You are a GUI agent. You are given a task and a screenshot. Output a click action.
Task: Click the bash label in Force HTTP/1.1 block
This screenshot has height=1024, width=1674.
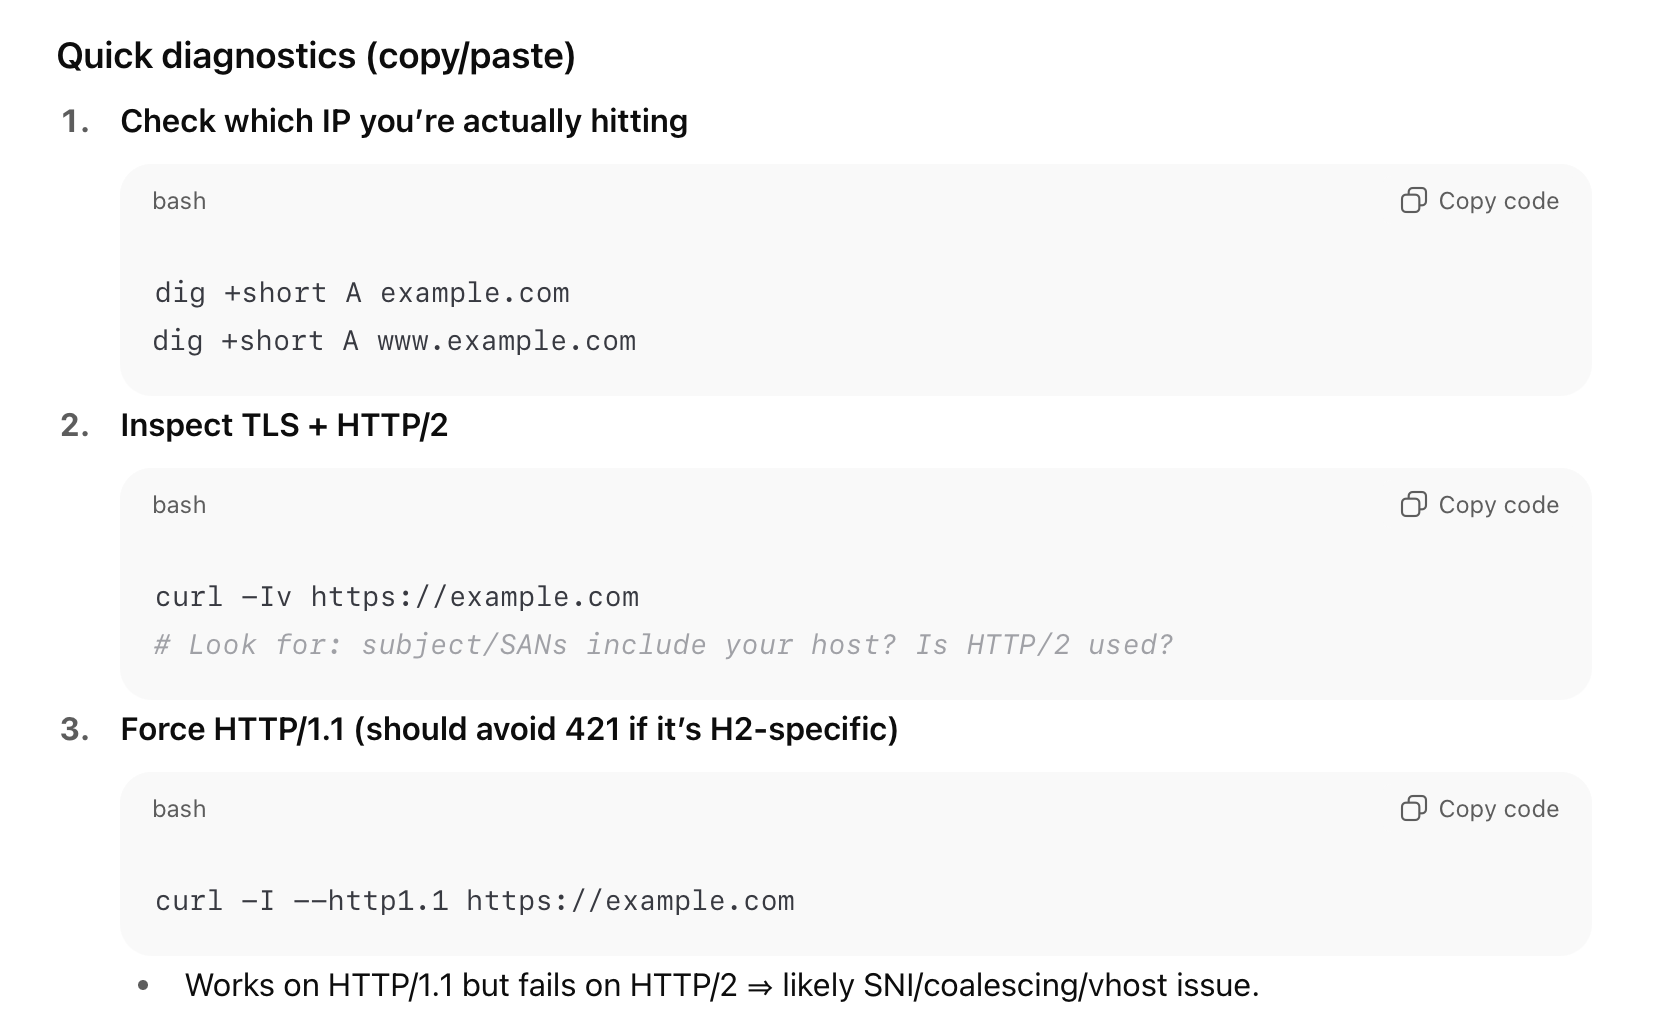pyautogui.click(x=179, y=809)
